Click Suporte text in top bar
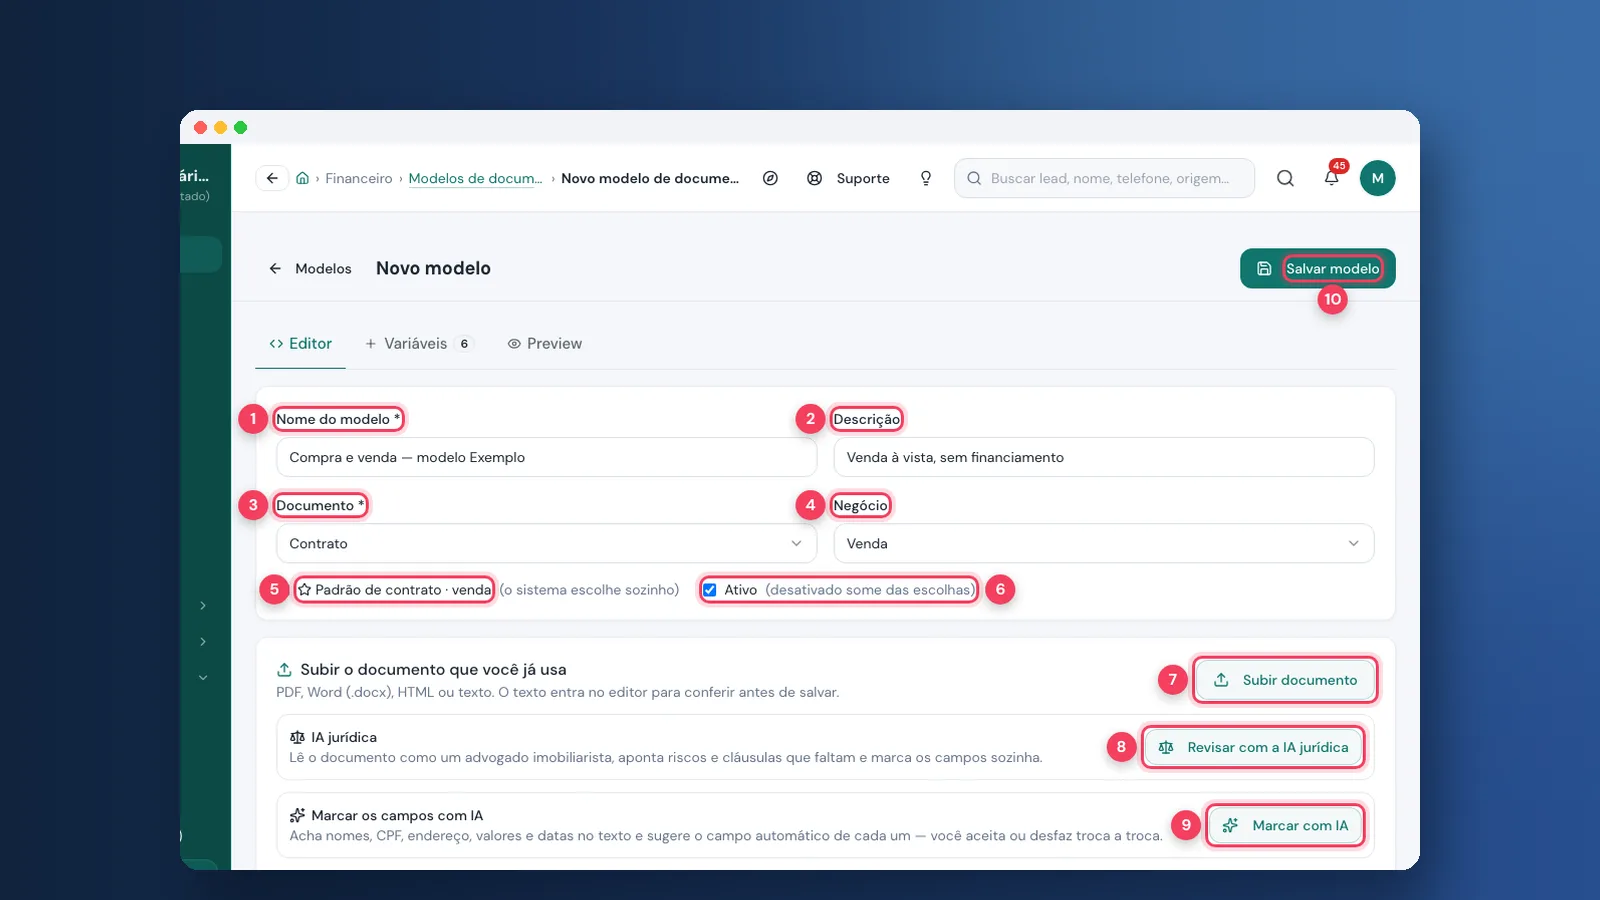1600x900 pixels. [863, 178]
